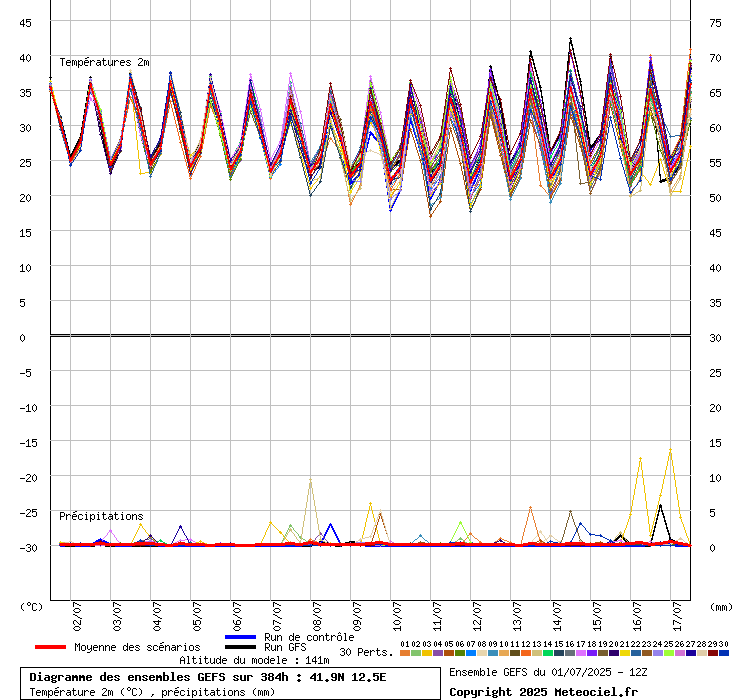Click the 12/07 date label
The width and height of the screenshot is (740, 700).
pos(477,616)
